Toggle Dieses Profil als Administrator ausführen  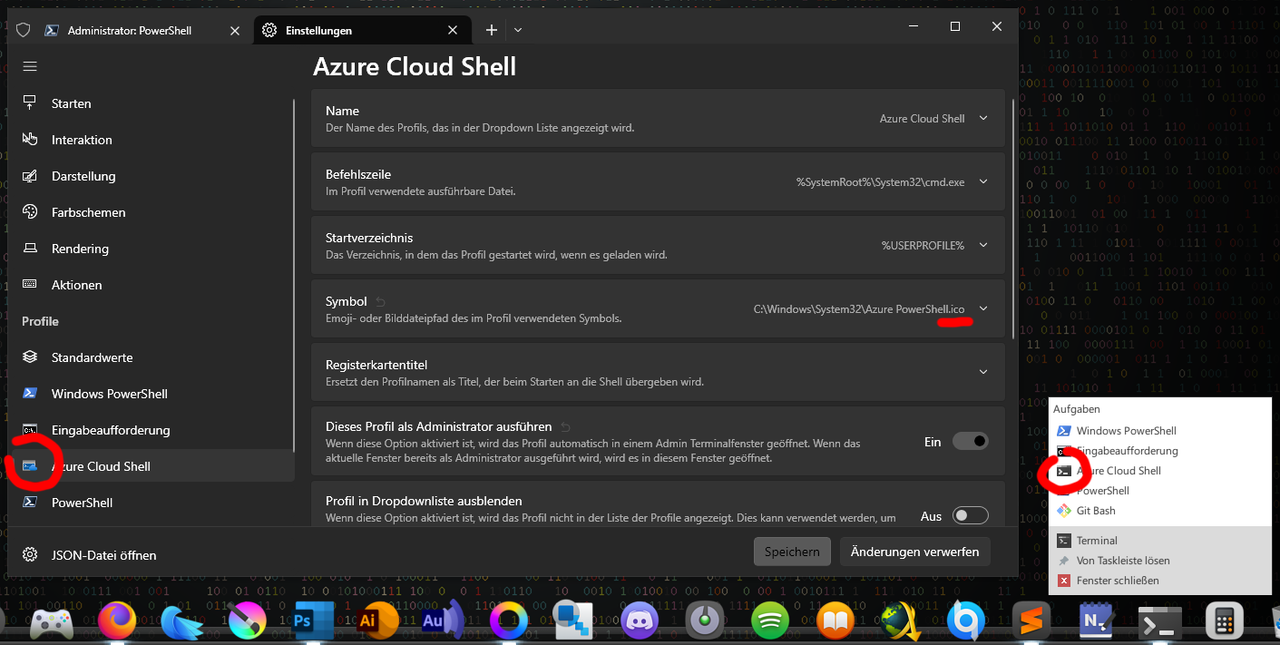[x=969, y=441]
